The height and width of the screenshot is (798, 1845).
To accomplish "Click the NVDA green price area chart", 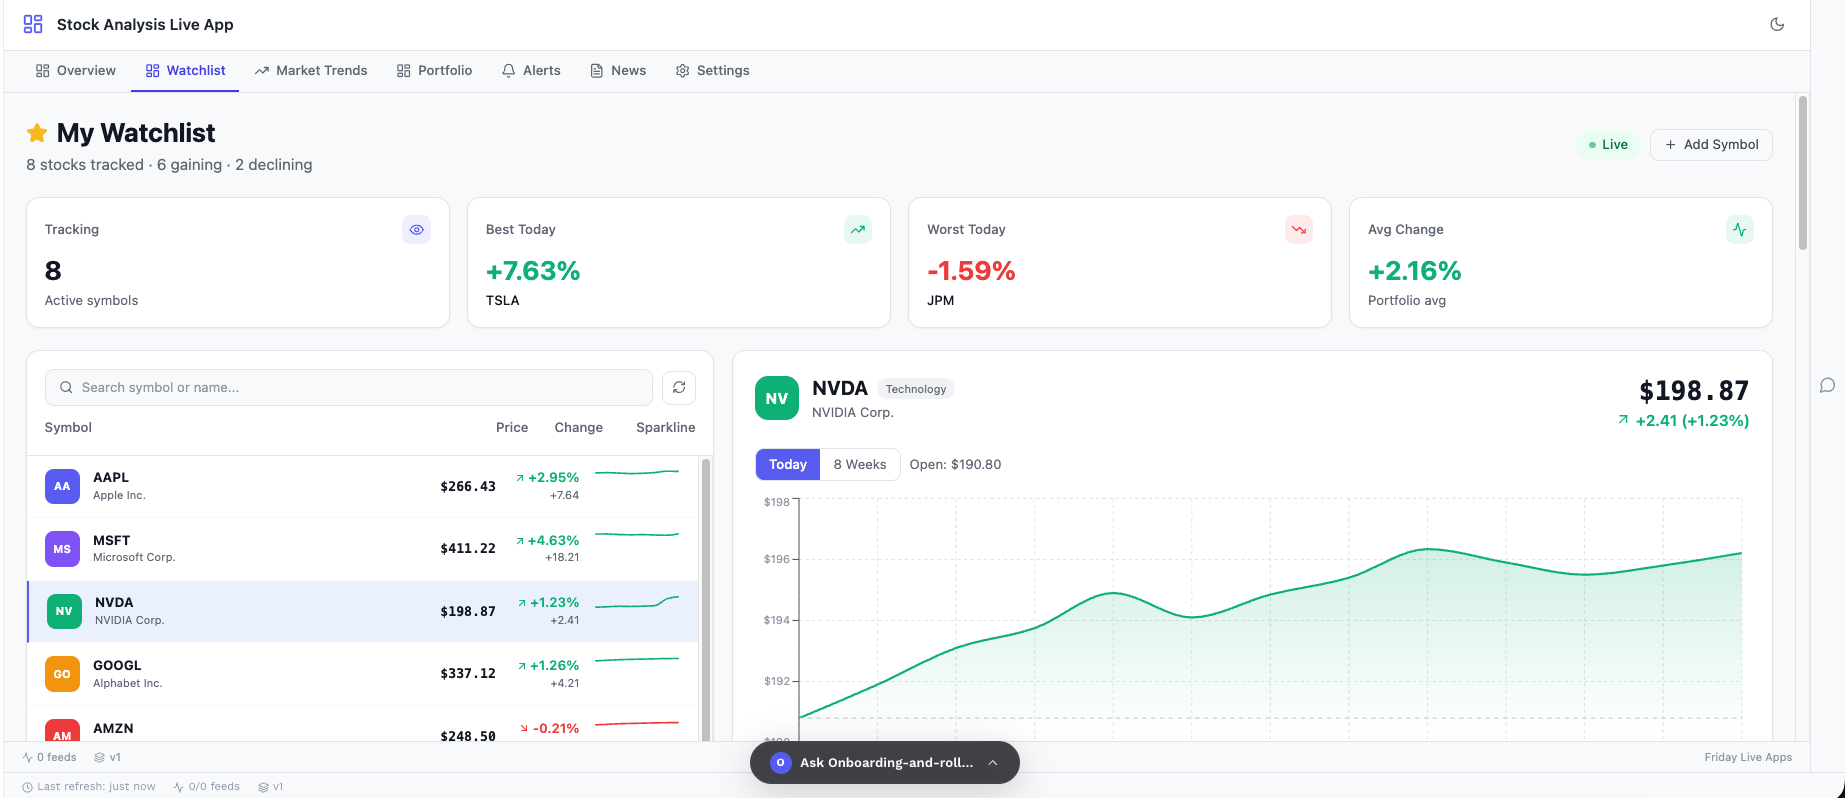I will click(x=1270, y=620).
